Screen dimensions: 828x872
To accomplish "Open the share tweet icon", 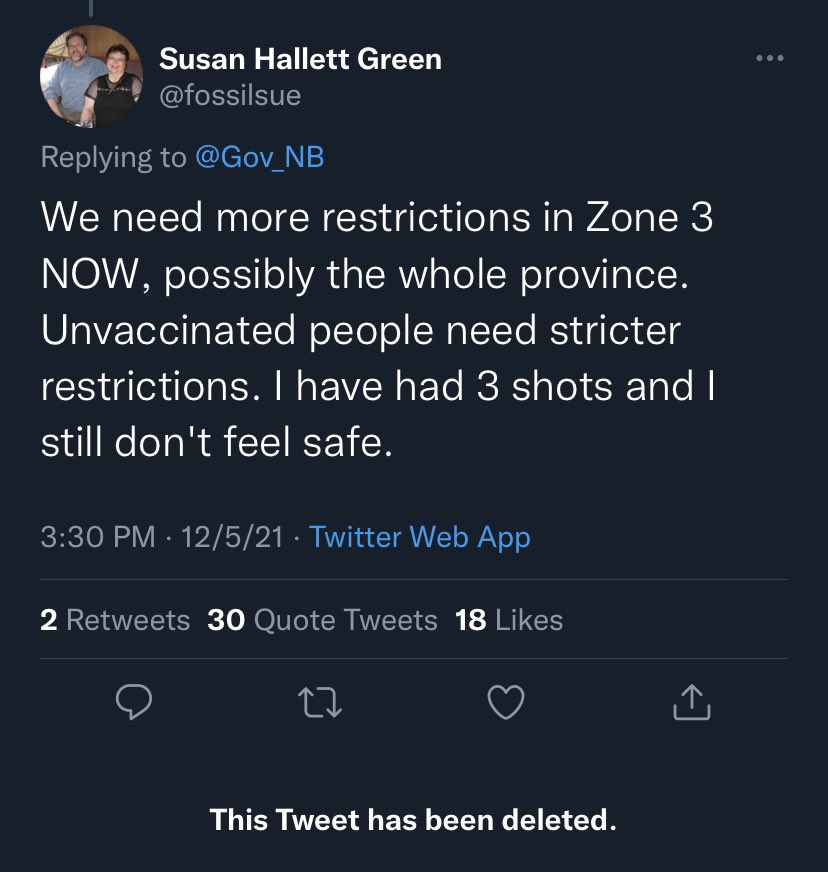I will pyautogui.click(x=692, y=705).
